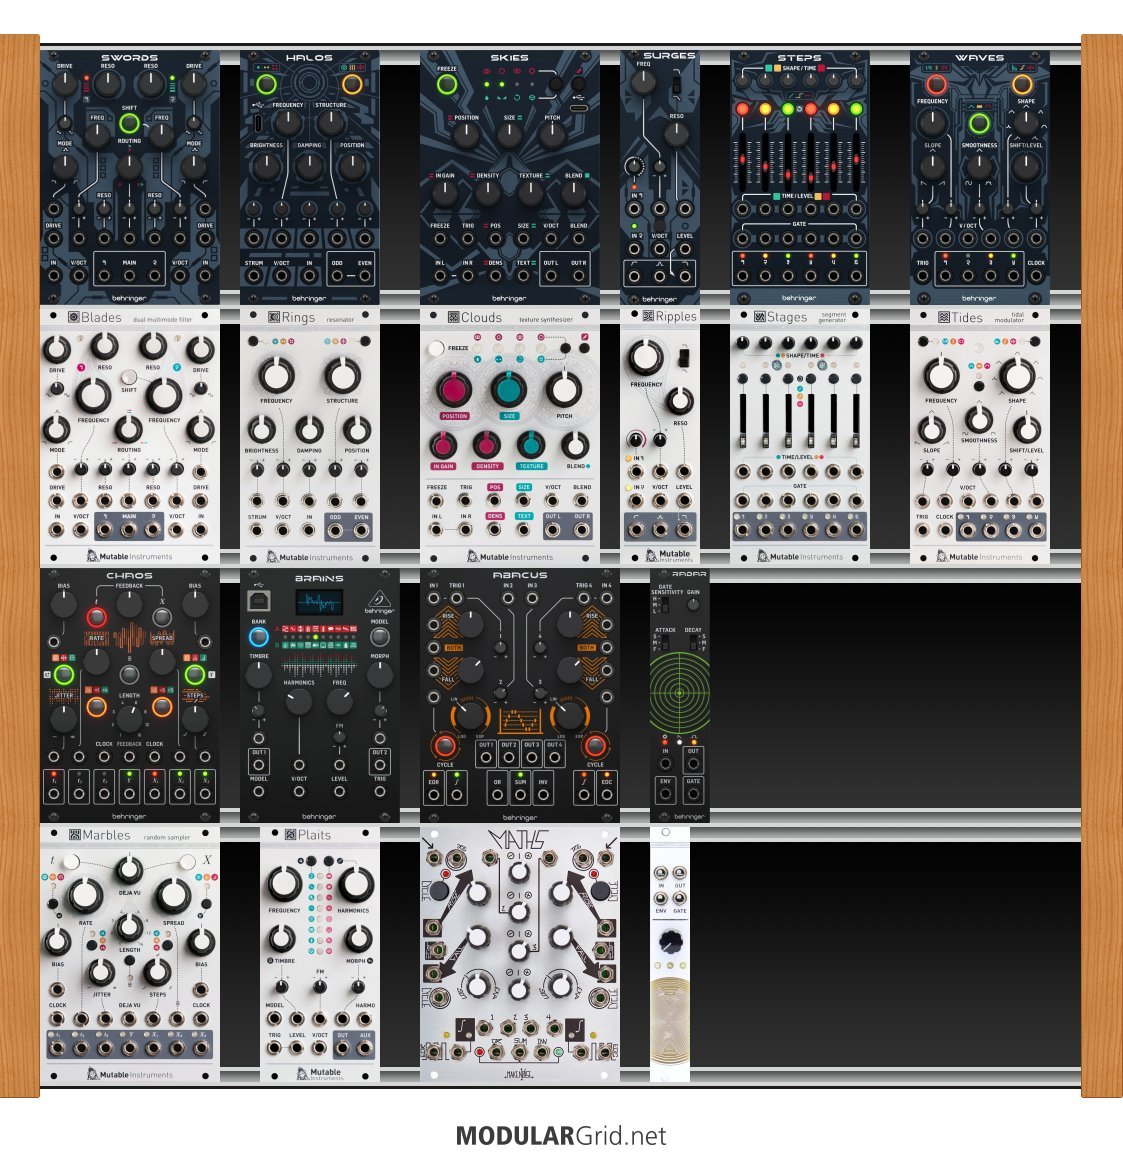
Task: Click the green button at top-left of Halos
Action: (x=266, y=84)
